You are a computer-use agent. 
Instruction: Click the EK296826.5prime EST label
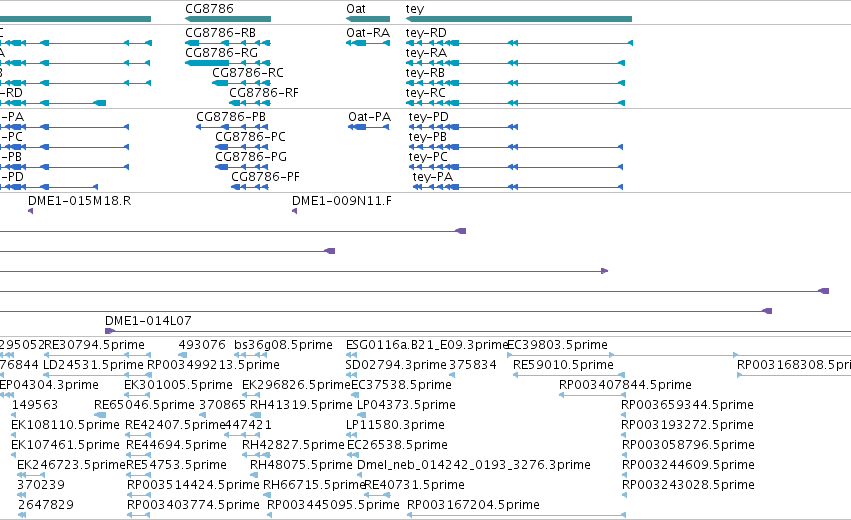tap(296, 385)
